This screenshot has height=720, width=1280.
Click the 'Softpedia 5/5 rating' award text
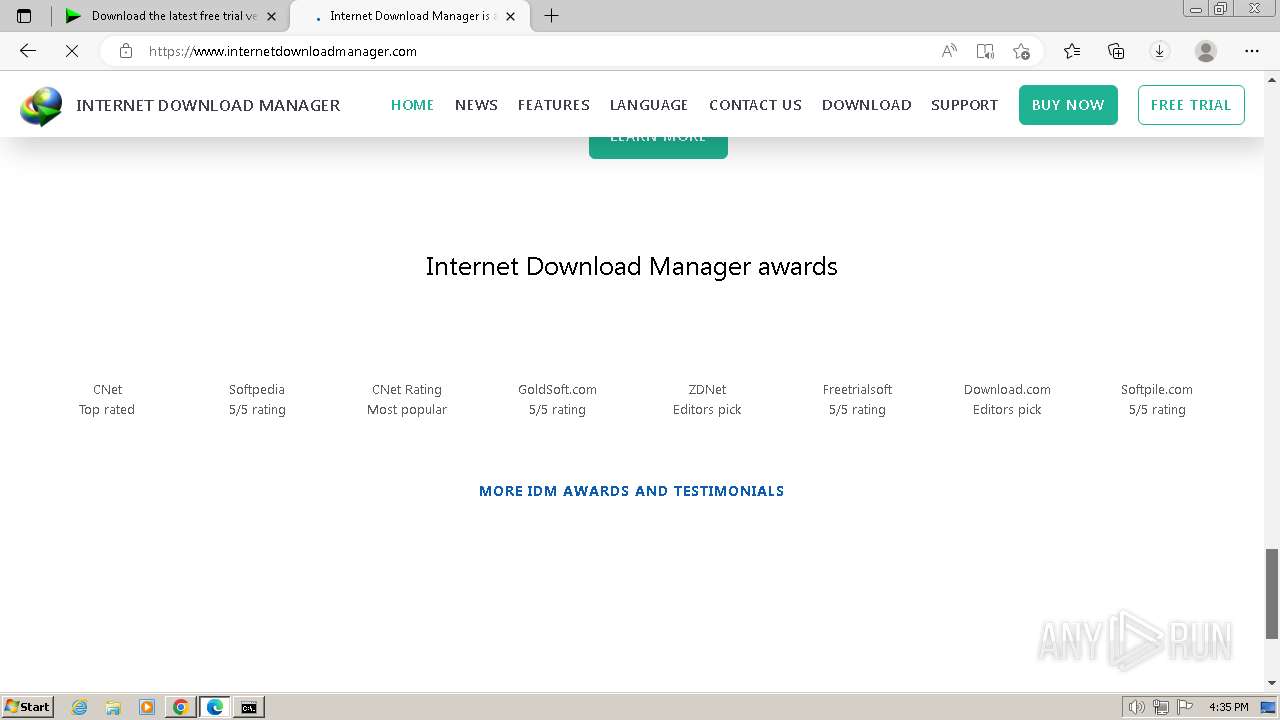tap(257, 399)
